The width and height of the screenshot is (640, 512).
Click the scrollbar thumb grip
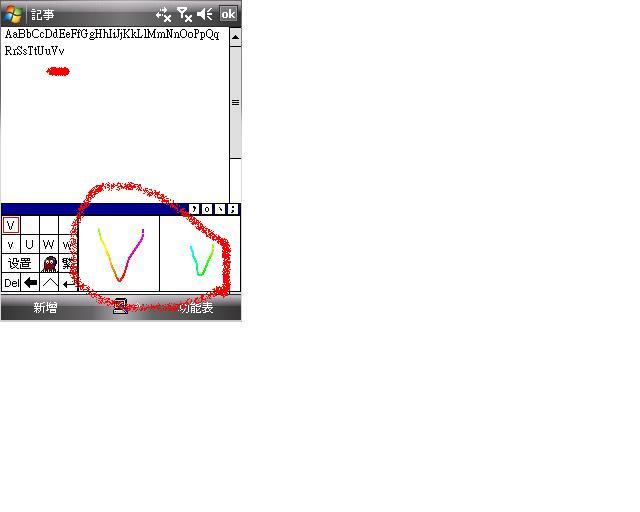click(x=235, y=102)
